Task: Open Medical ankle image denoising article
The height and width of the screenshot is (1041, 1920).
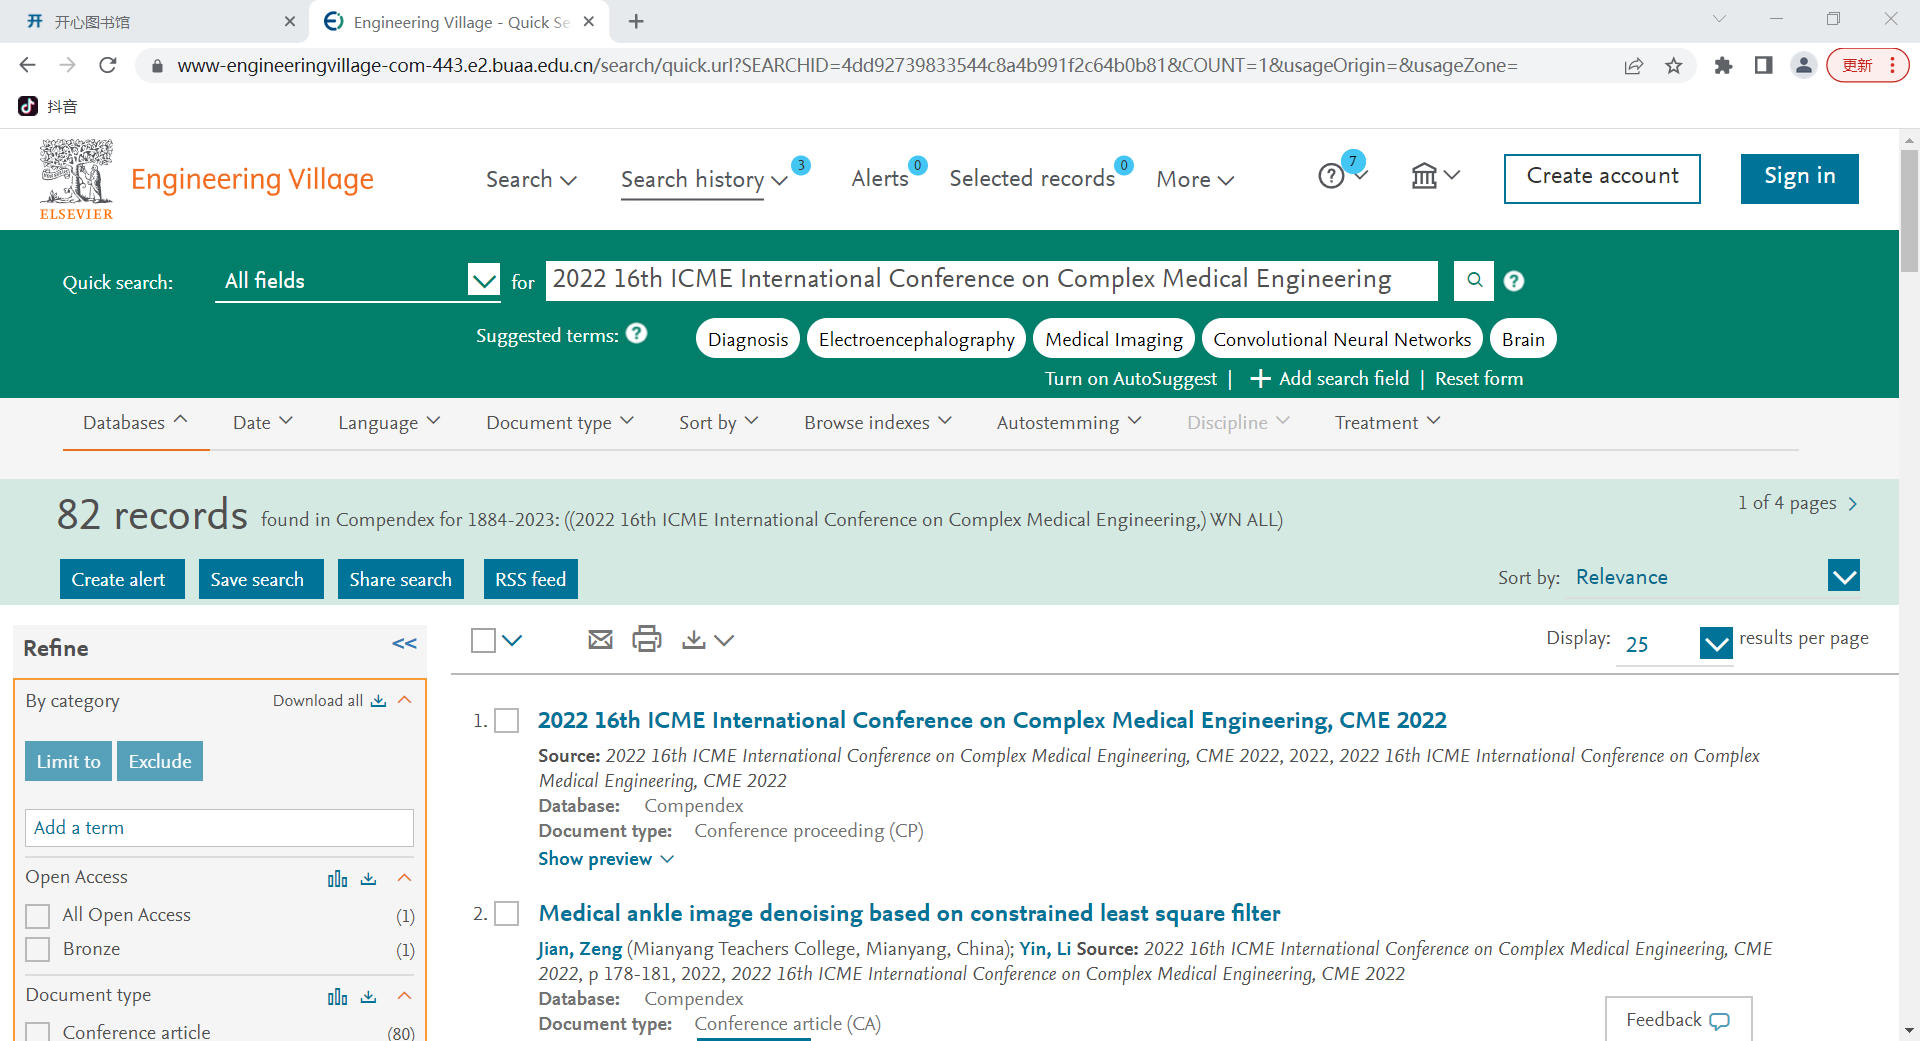Action: click(909, 913)
